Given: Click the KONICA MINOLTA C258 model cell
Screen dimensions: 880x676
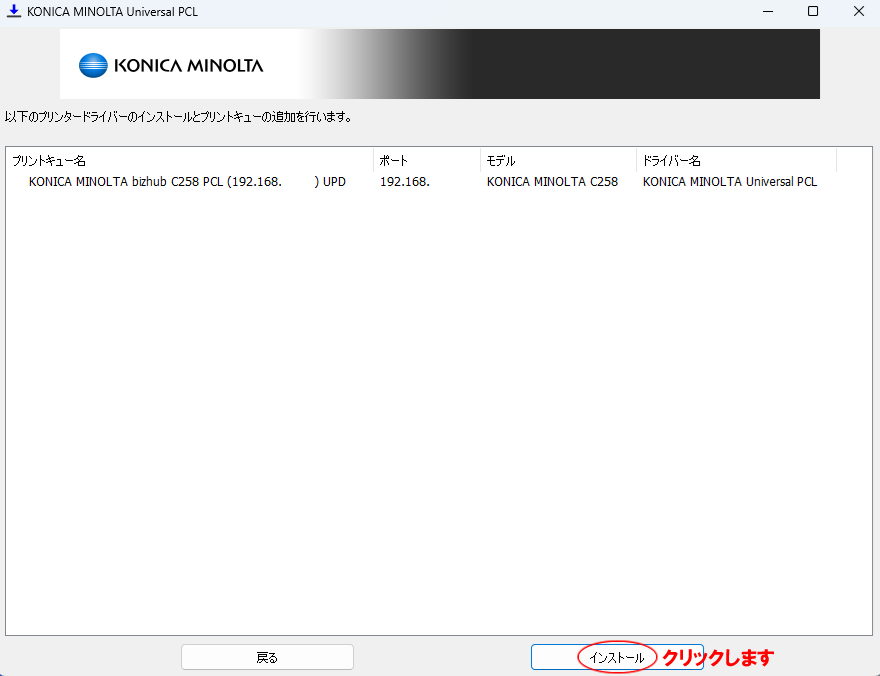Looking at the screenshot, I should [x=552, y=182].
